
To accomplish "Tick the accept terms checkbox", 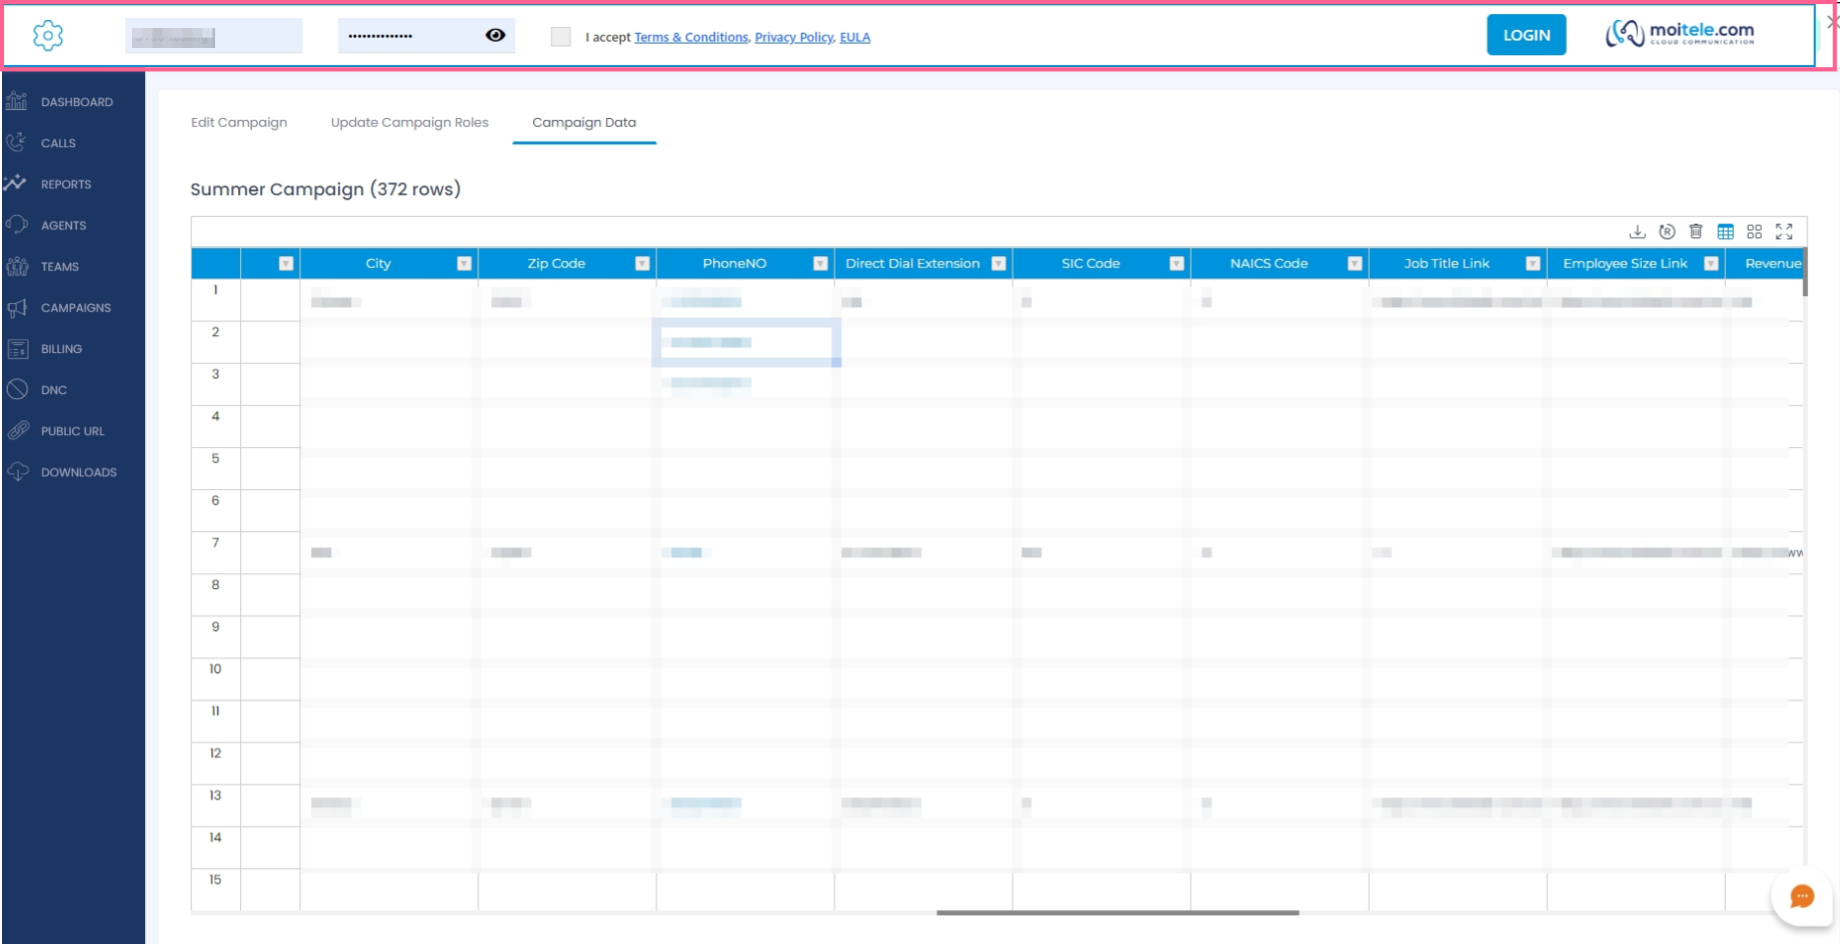I will point(561,37).
